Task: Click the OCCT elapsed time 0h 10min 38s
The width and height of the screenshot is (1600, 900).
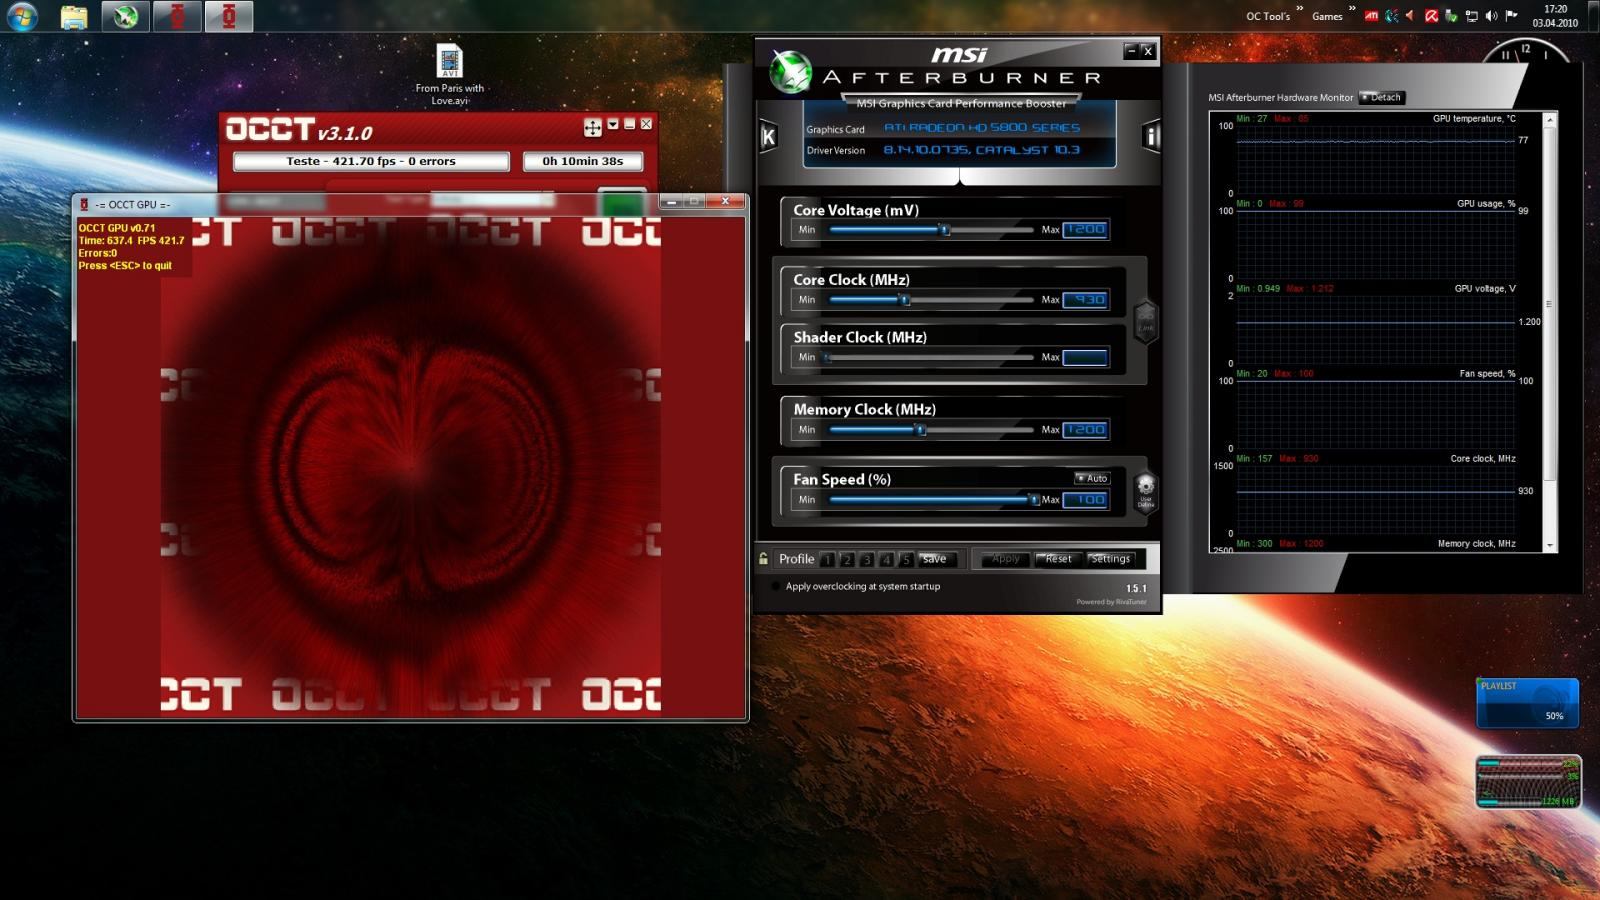Action: point(582,161)
